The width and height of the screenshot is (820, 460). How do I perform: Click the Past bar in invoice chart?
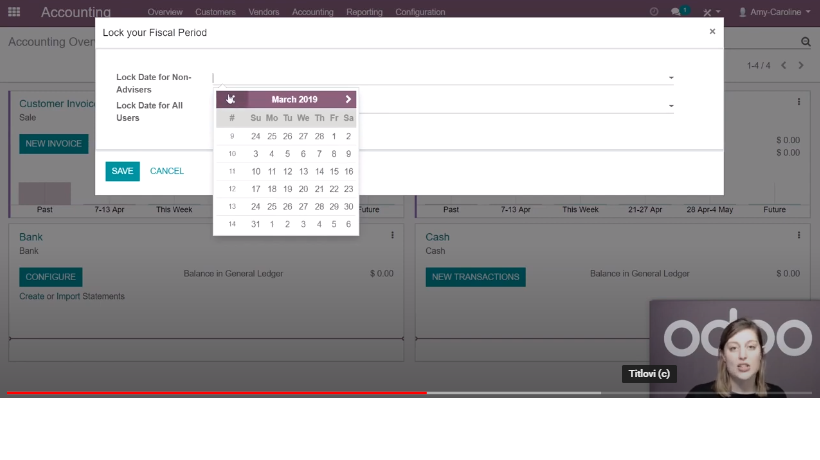(44, 193)
